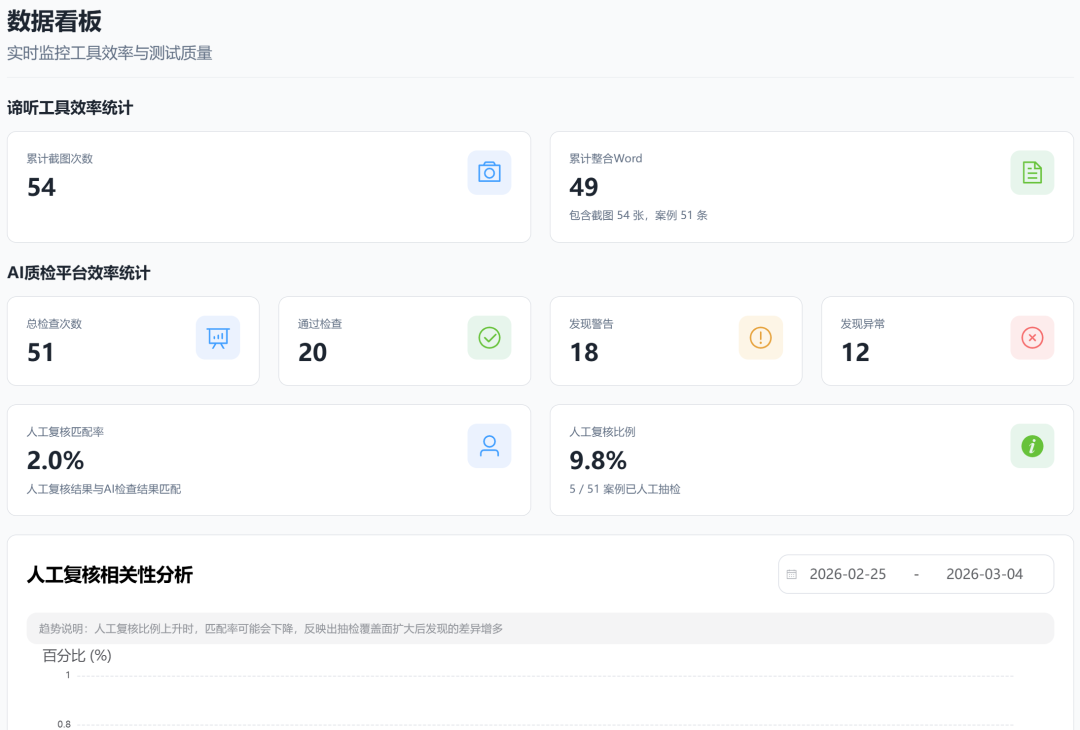Click the orange exclamation warning icon

tap(760, 338)
